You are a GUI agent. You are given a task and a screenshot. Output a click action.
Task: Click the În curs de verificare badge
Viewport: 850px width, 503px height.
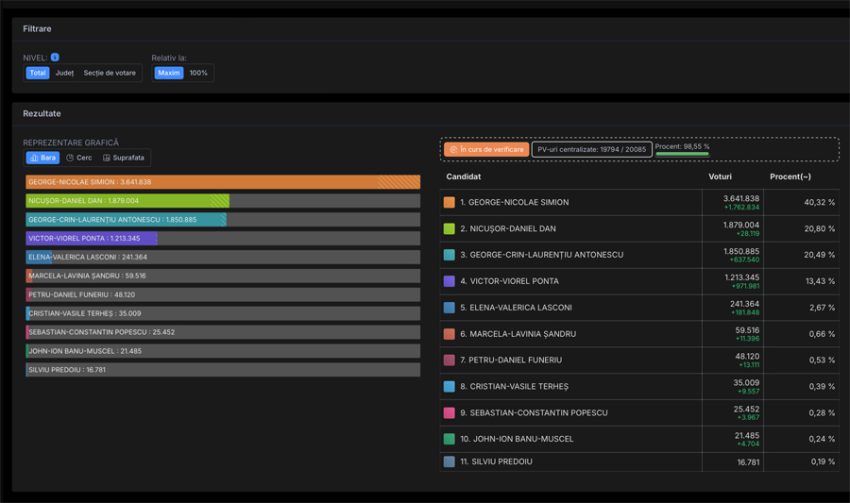pyautogui.click(x=486, y=149)
